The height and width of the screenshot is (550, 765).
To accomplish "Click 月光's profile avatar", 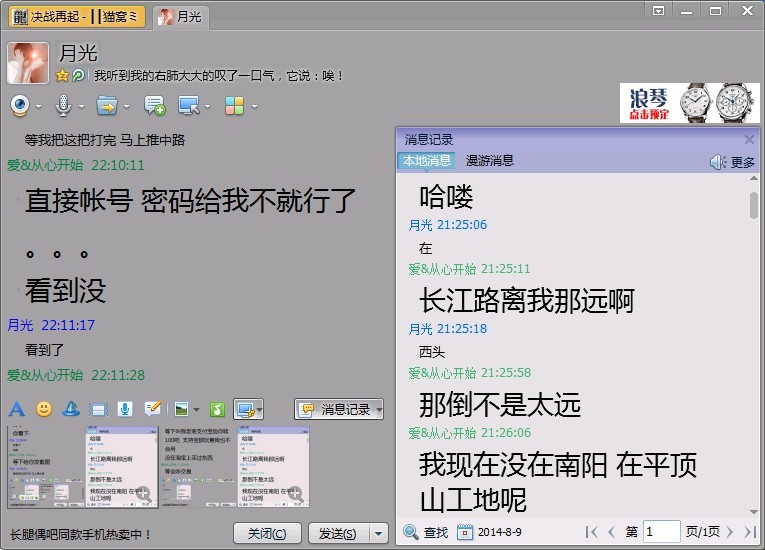I will [28, 63].
